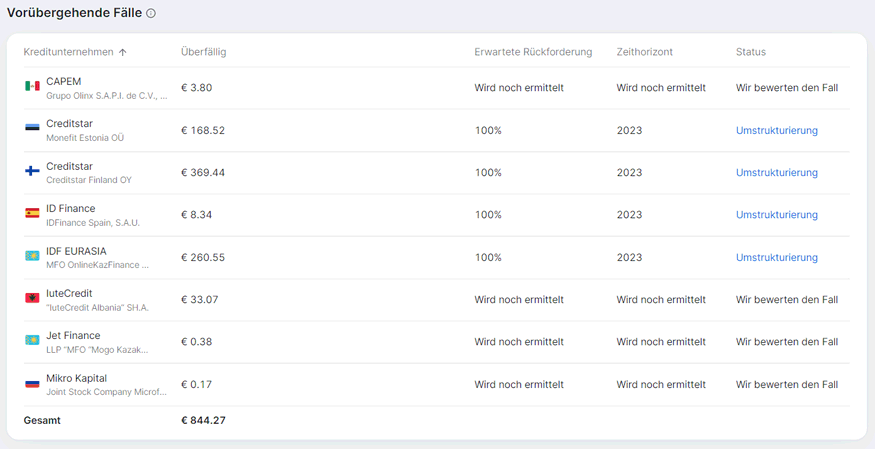Click LLP "MFO "Mogo Kazak... subtitle
Image resolution: width=875 pixels, height=449 pixels.
(x=98, y=350)
